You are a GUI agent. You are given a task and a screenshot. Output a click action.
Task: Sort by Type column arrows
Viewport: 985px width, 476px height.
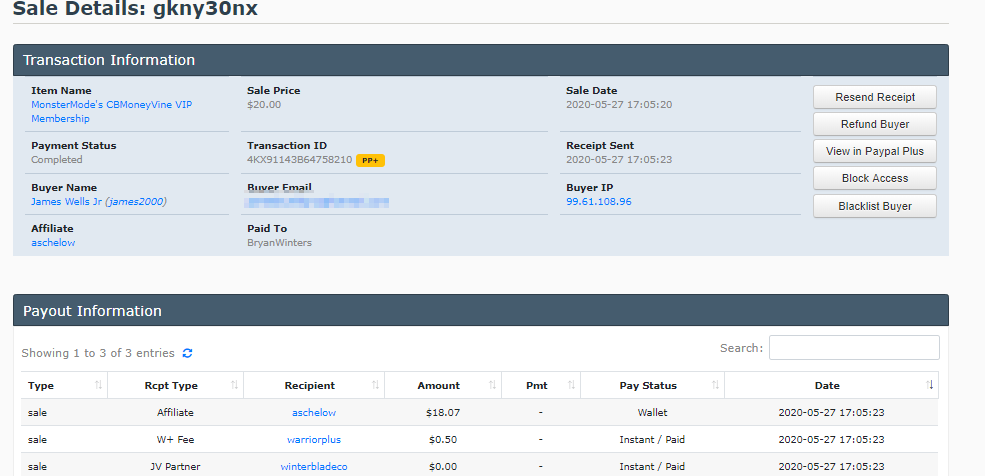99,385
